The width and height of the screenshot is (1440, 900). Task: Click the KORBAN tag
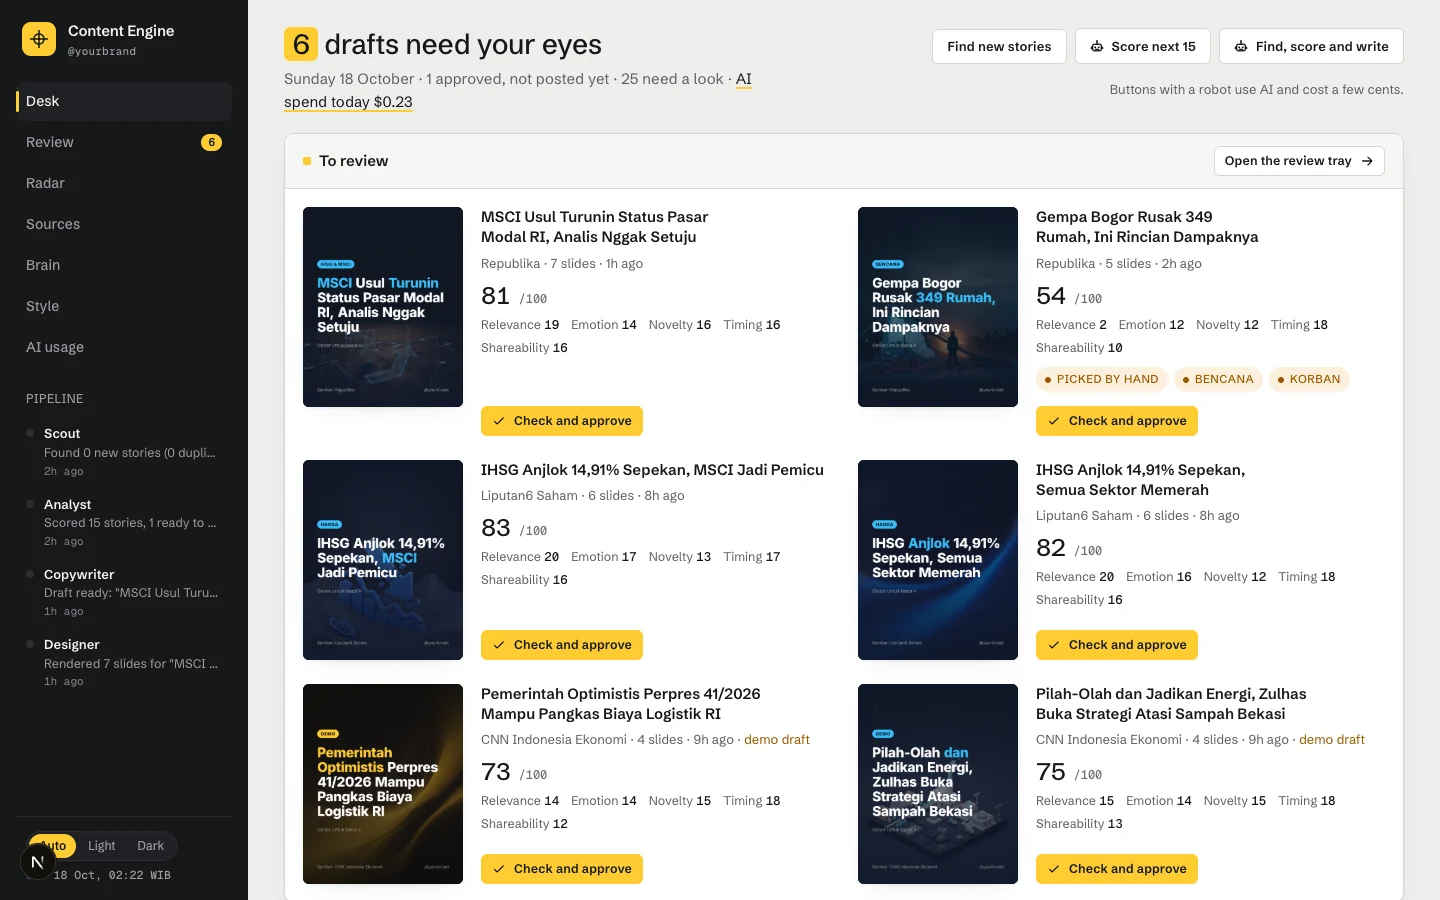[1309, 380]
